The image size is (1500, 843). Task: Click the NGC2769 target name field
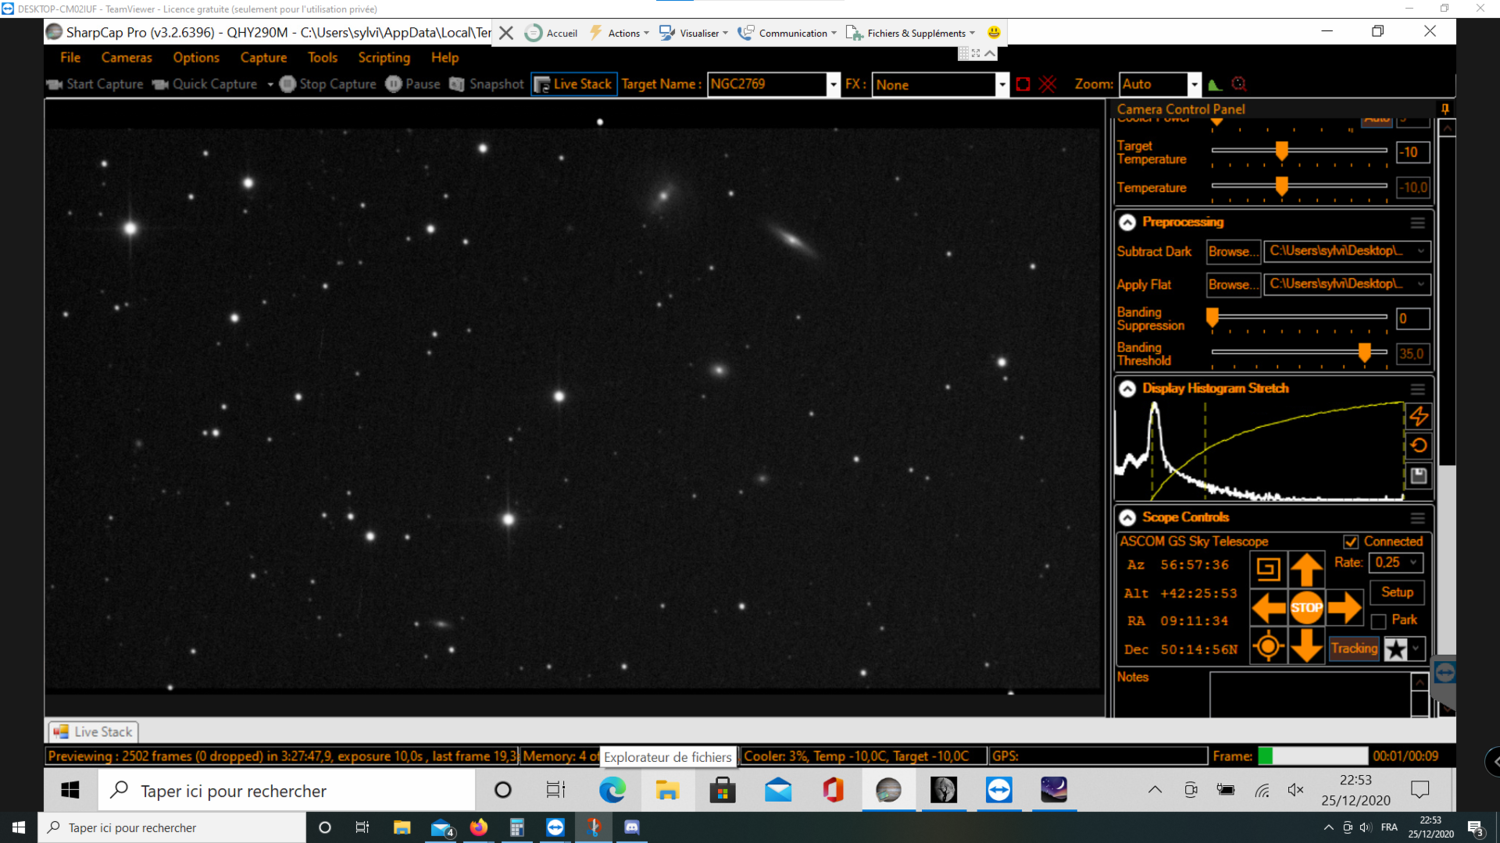[767, 85]
